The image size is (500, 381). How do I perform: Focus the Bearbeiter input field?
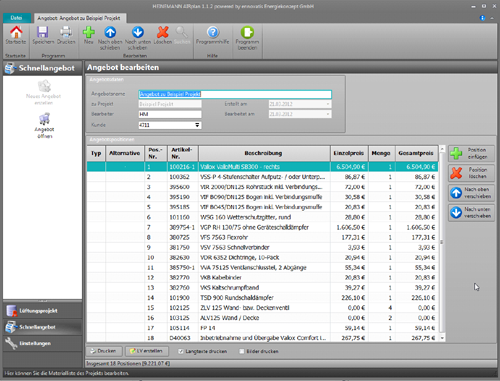(170, 114)
